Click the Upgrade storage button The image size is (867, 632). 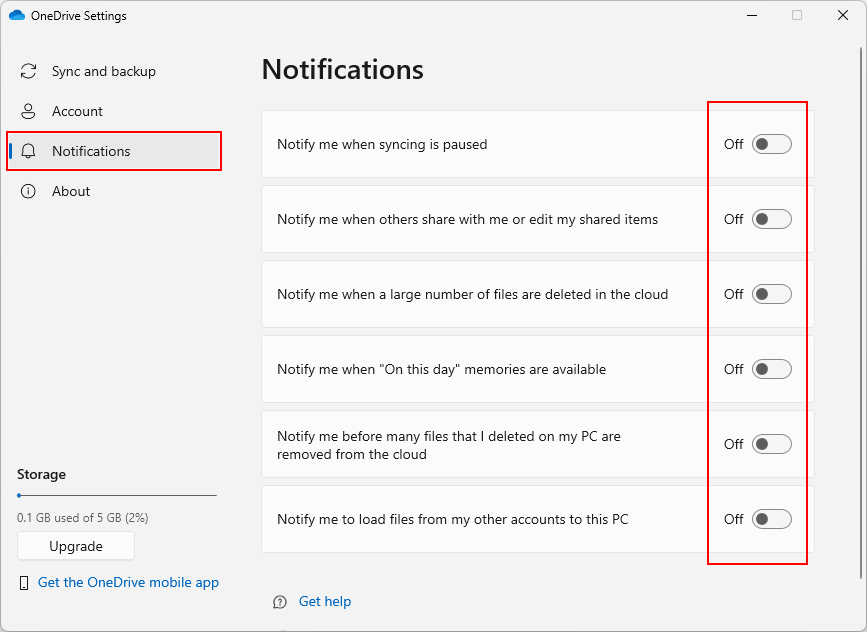pos(76,546)
